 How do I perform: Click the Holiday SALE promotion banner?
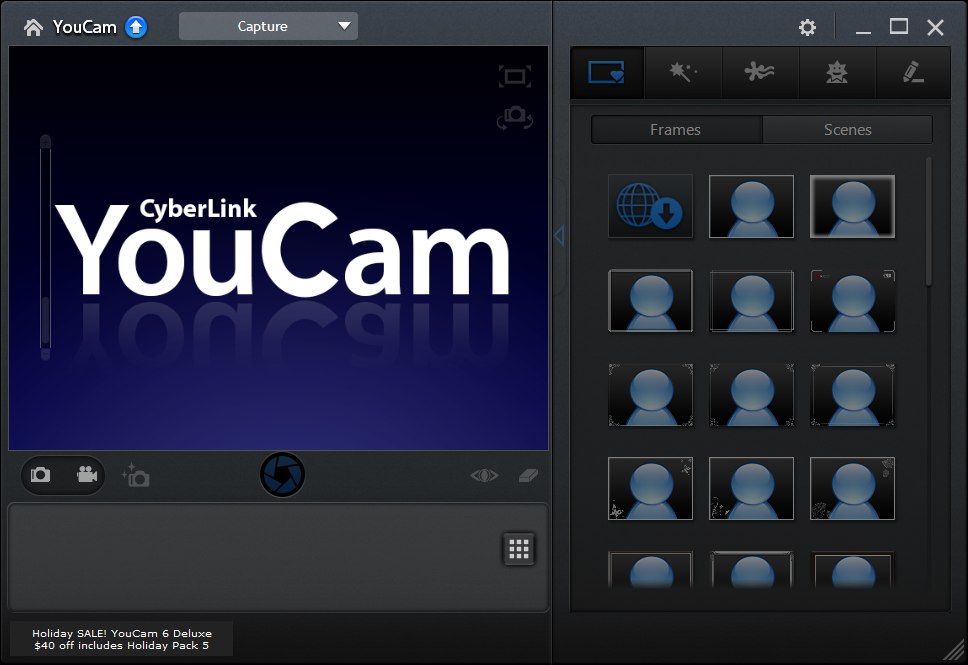pyautogui.click(x=122, y=639)
